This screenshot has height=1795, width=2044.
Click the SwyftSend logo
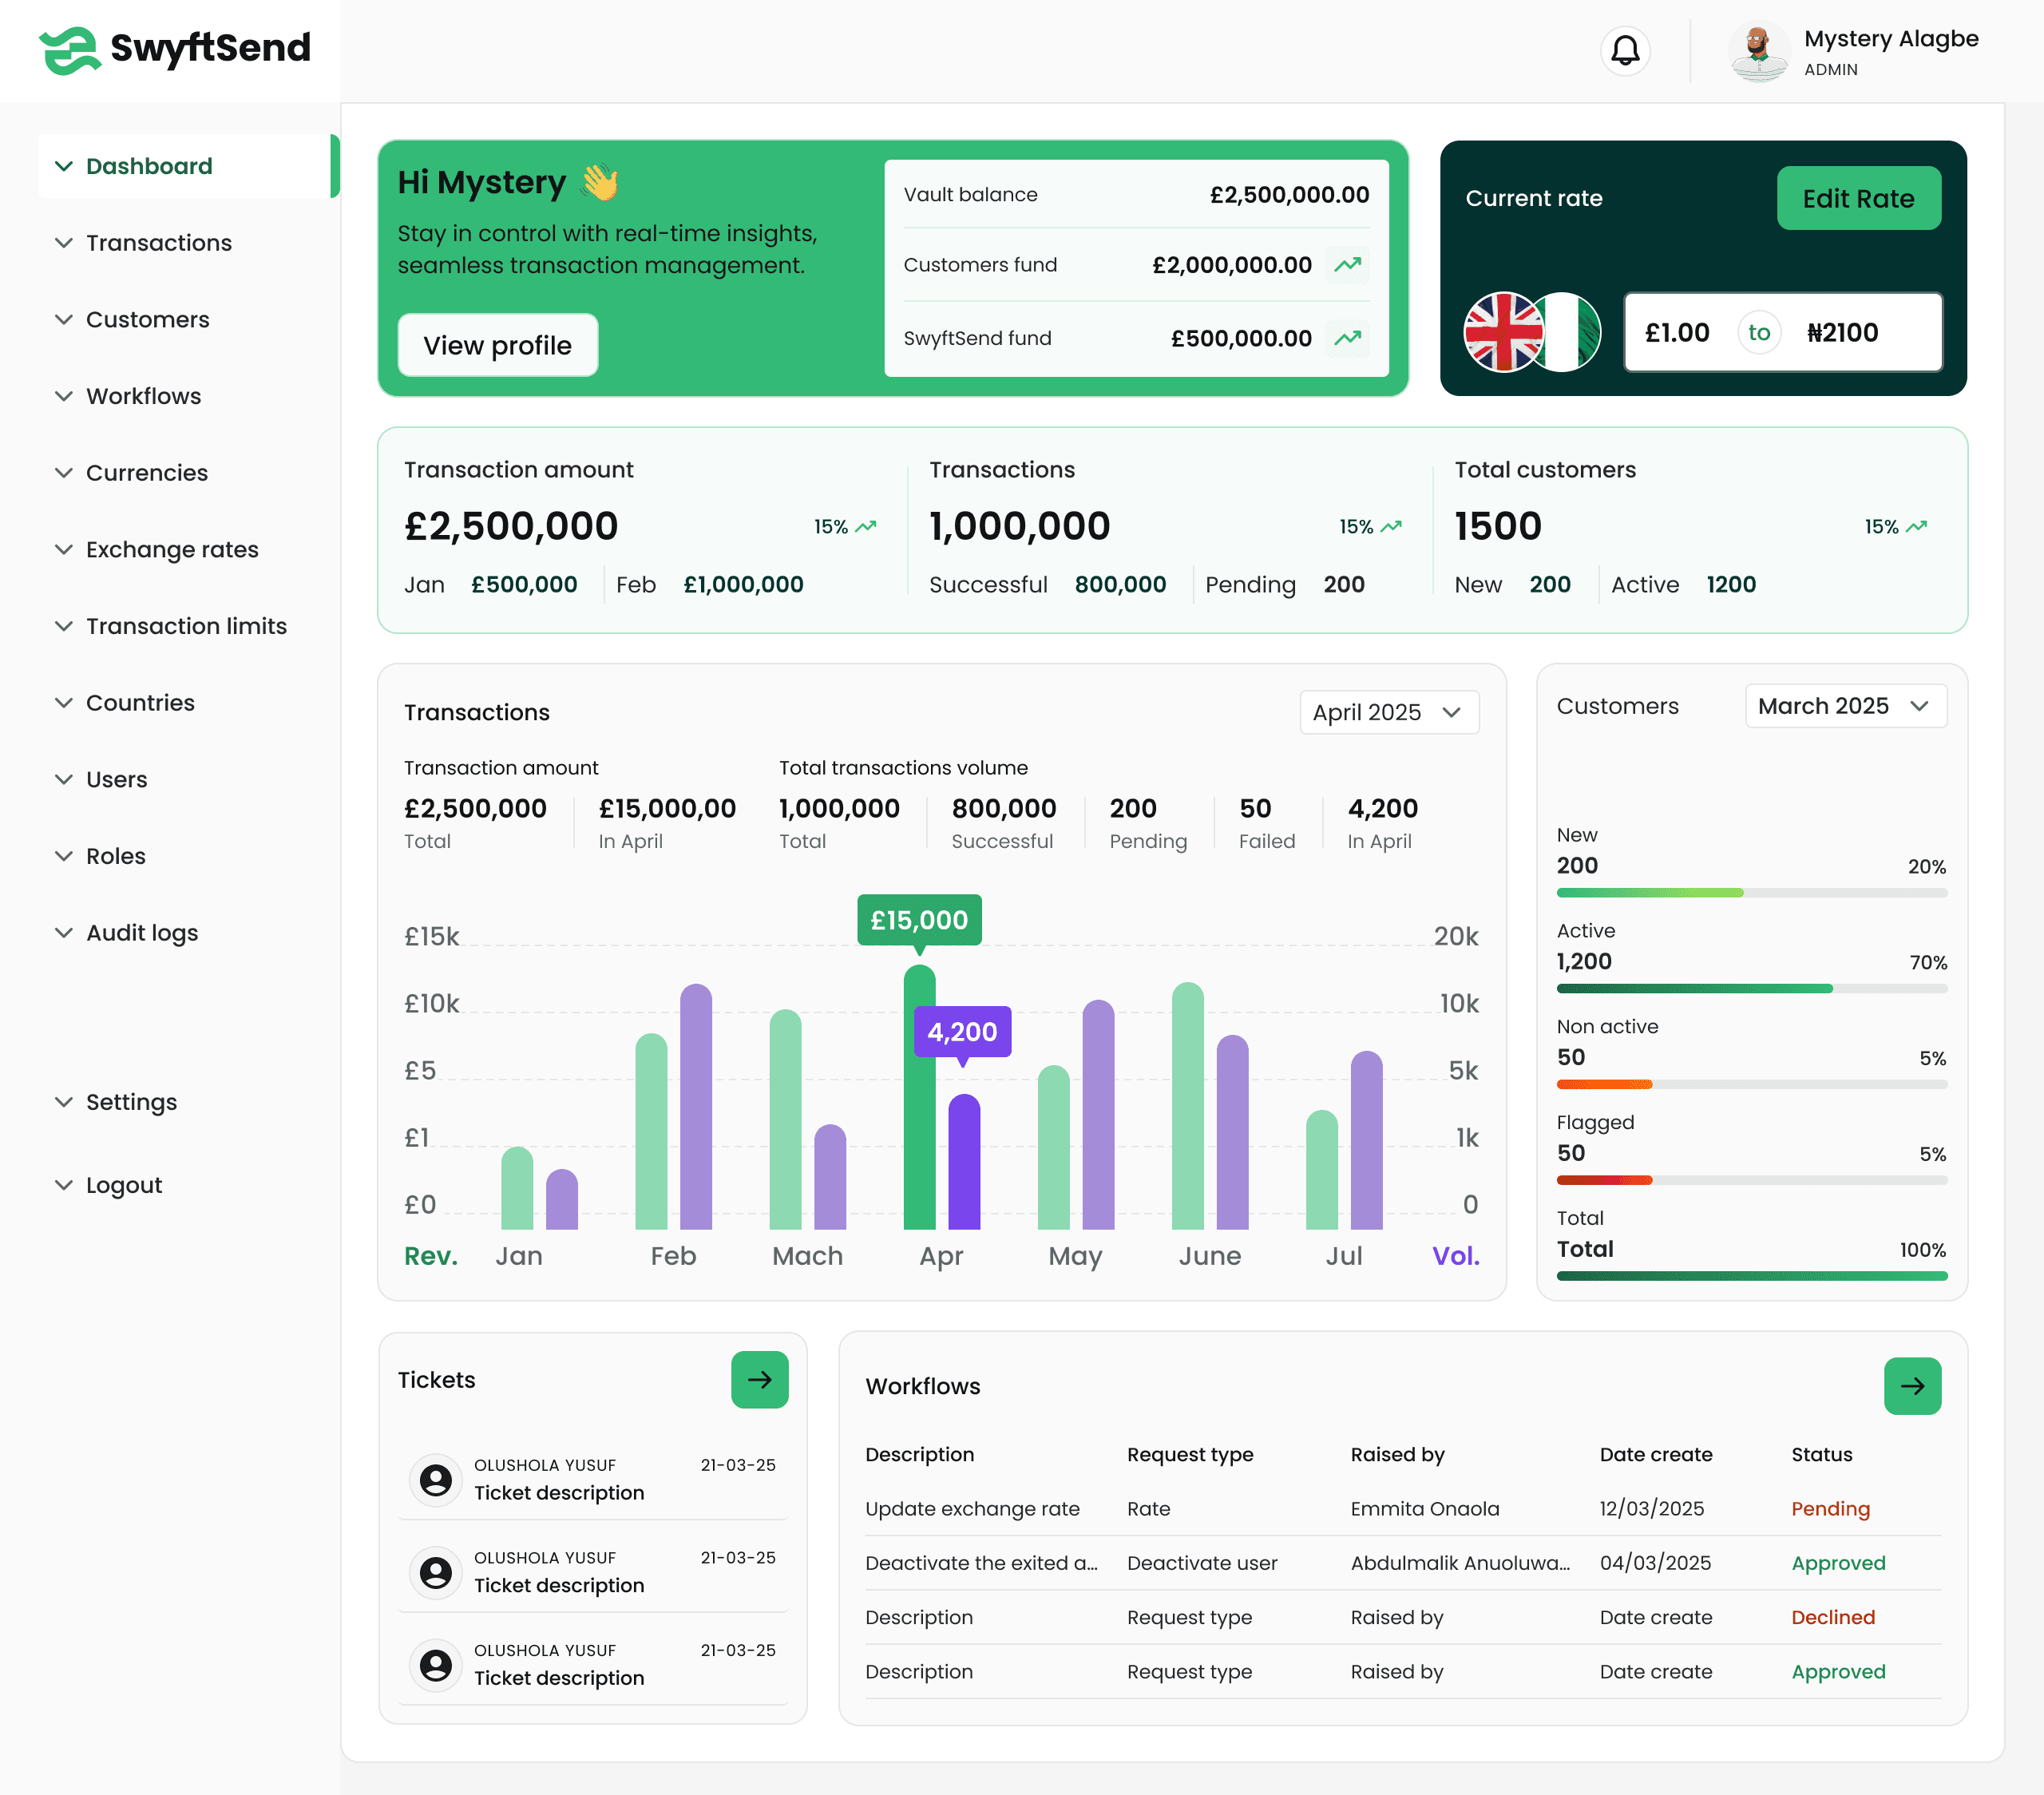175,49
